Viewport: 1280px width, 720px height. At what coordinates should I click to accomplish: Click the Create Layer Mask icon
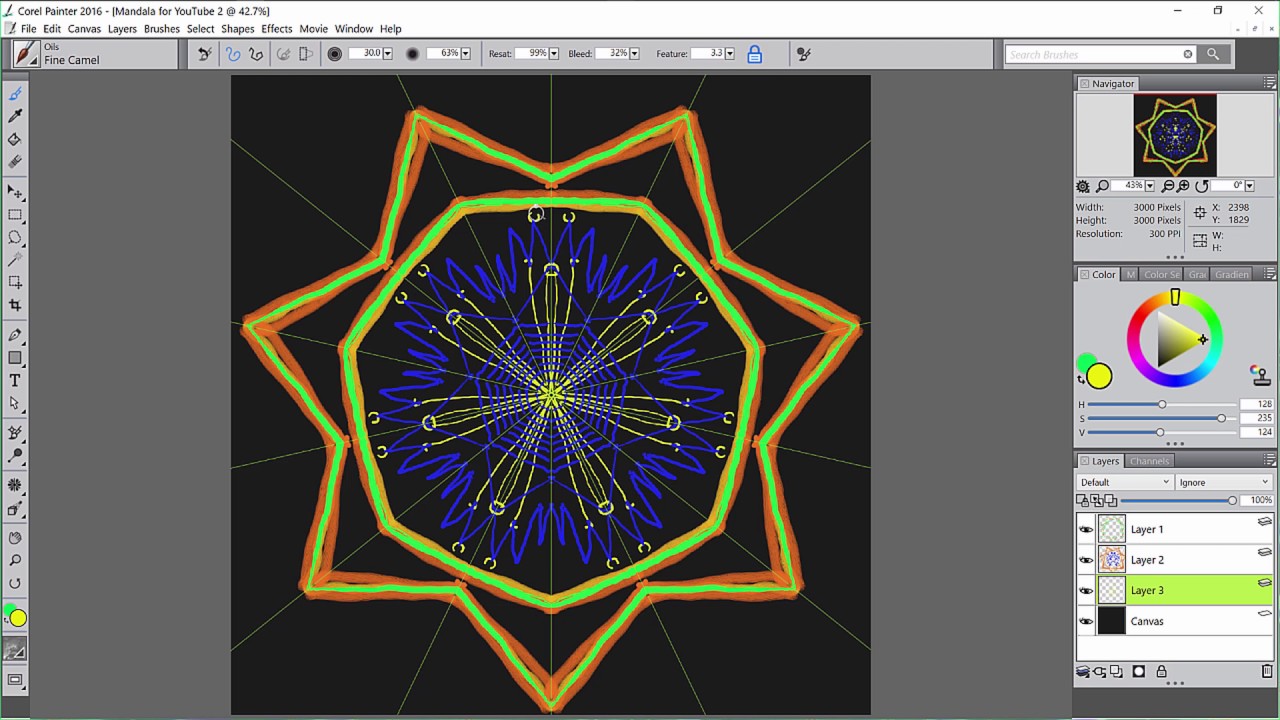tap(1139, 672)
